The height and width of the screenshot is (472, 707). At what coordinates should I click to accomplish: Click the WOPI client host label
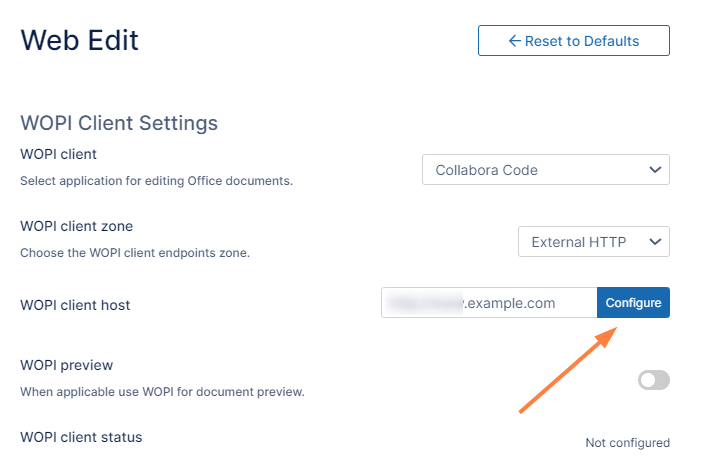(x=75, y=304)
